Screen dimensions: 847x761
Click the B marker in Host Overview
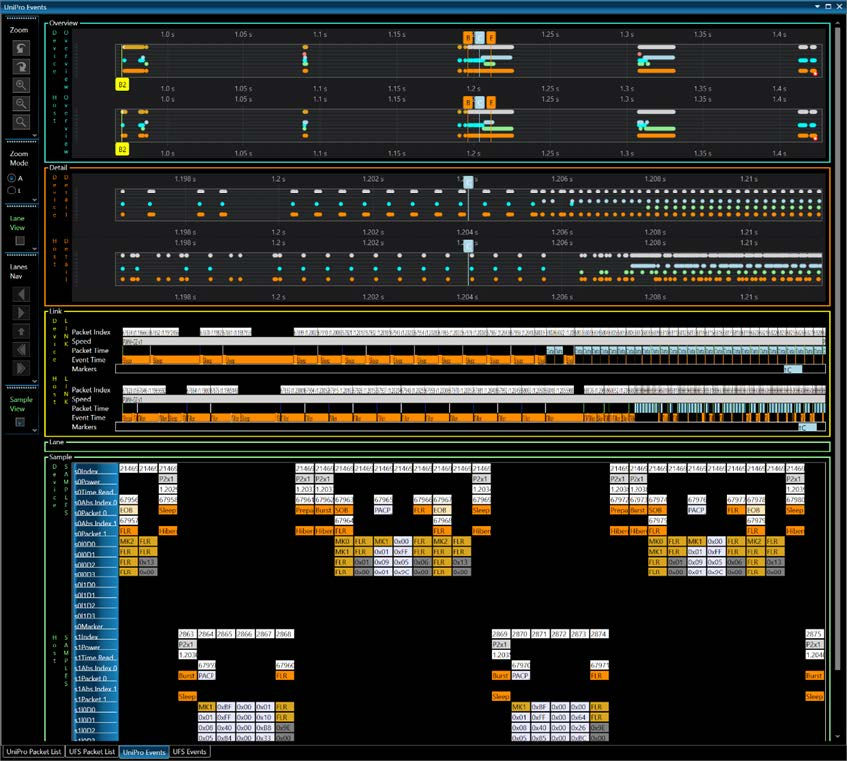tap(468, 103)
